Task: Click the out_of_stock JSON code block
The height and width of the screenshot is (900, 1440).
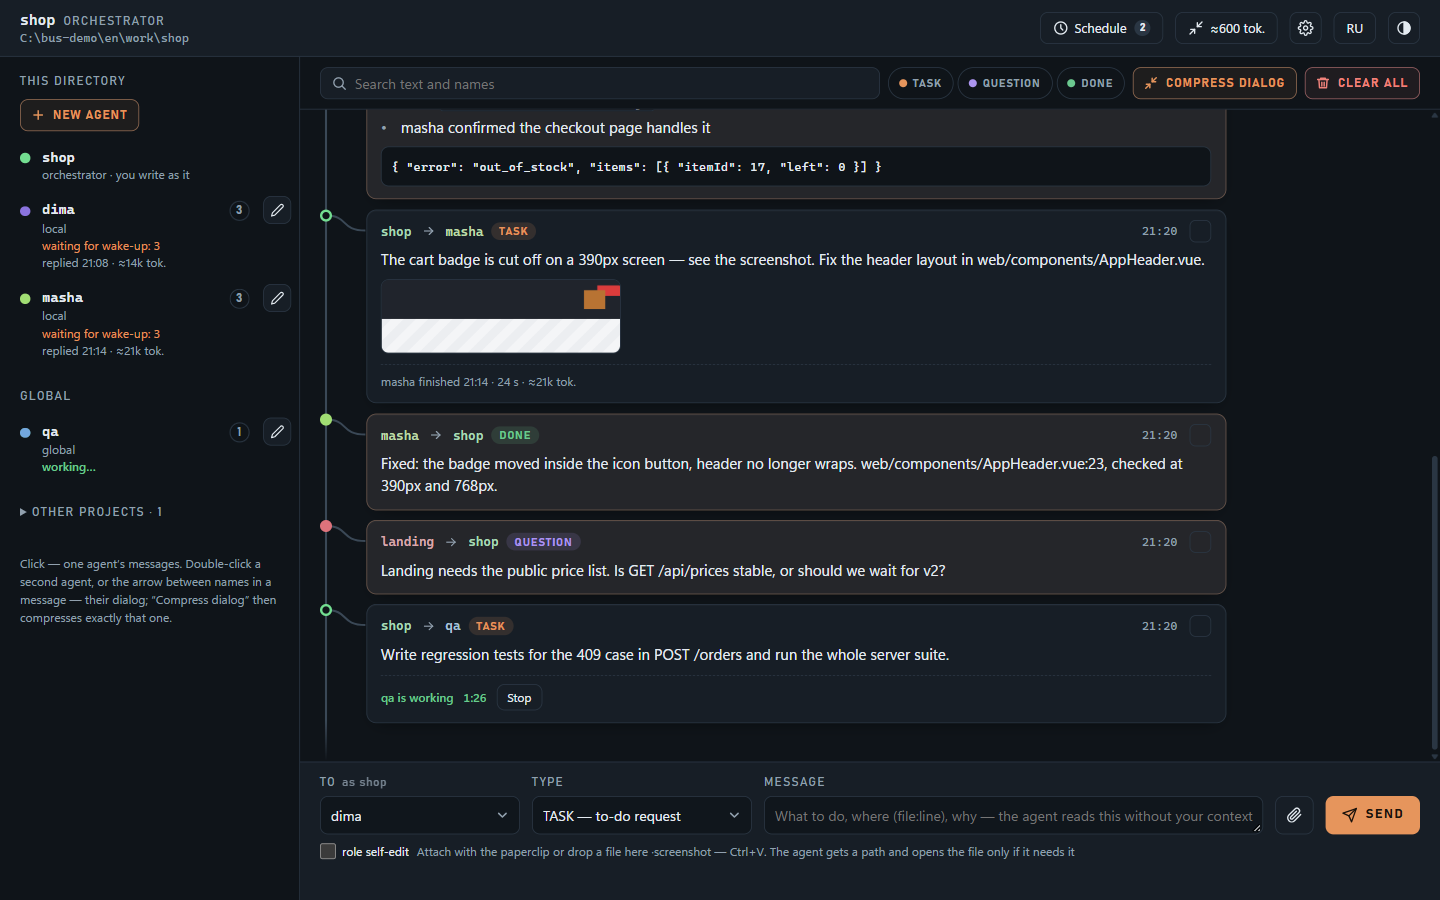Action: (x=796, y=166)
